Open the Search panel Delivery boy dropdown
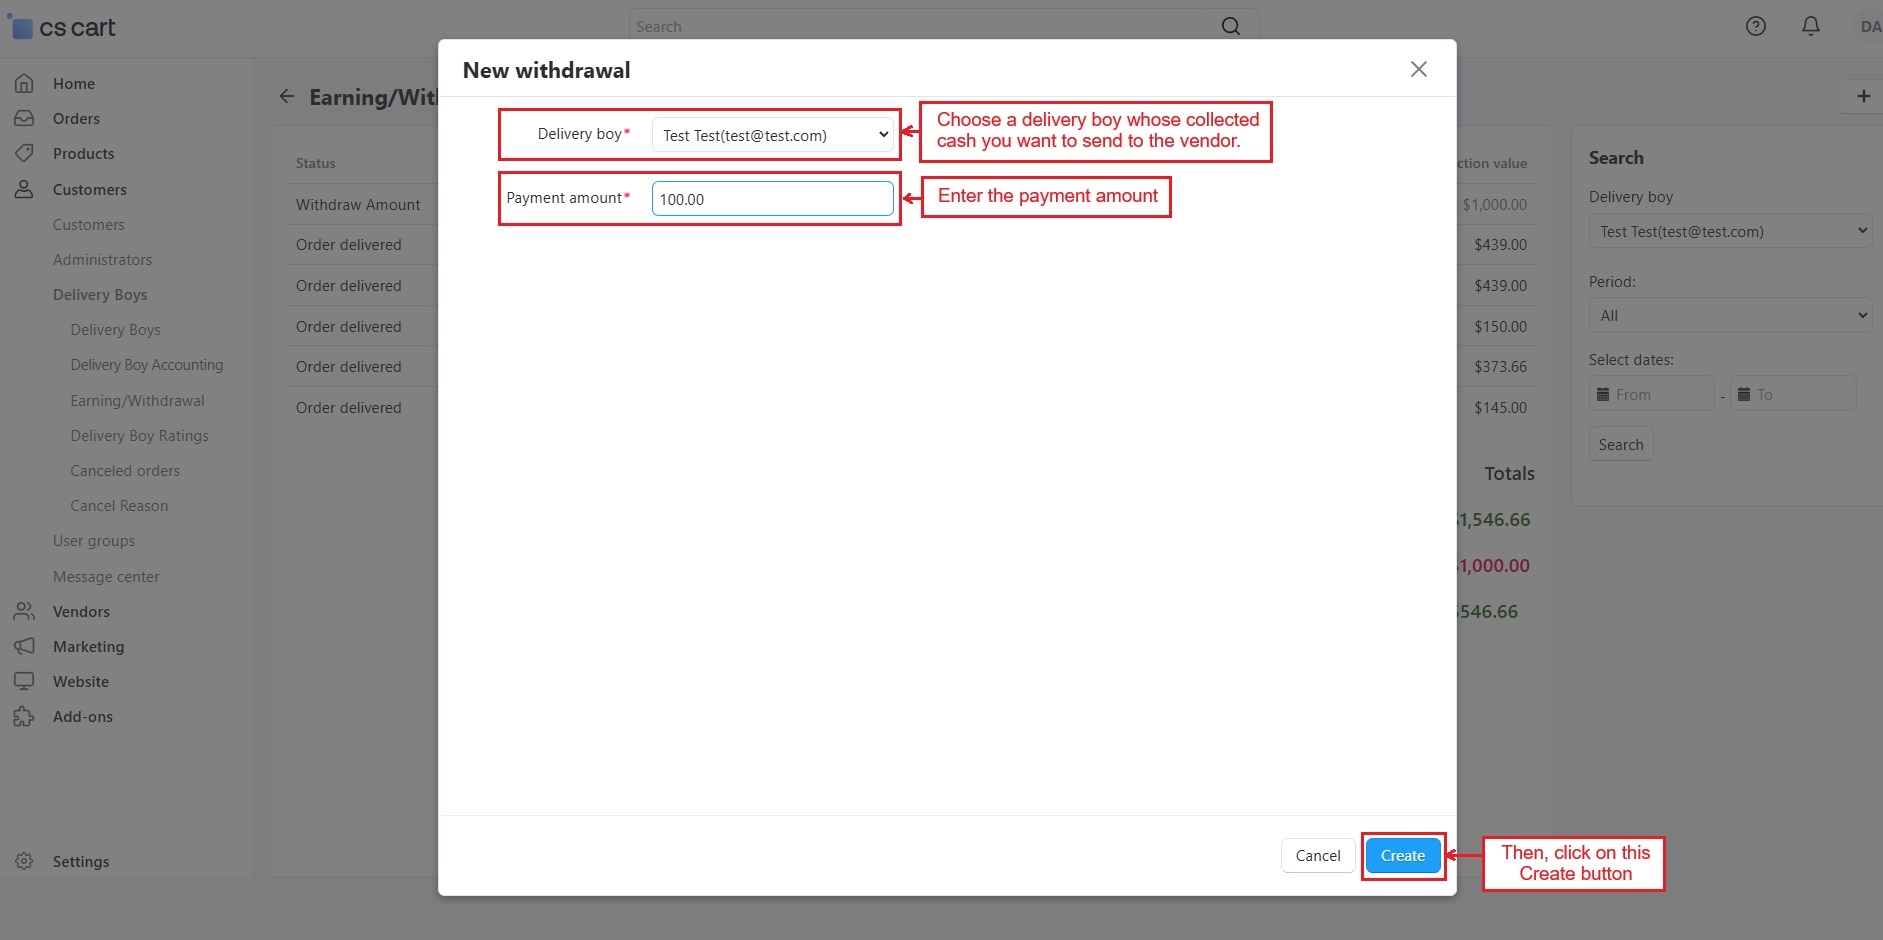Image resolution: width=1883 pixels, height=940 pixels. point(1729,232)
